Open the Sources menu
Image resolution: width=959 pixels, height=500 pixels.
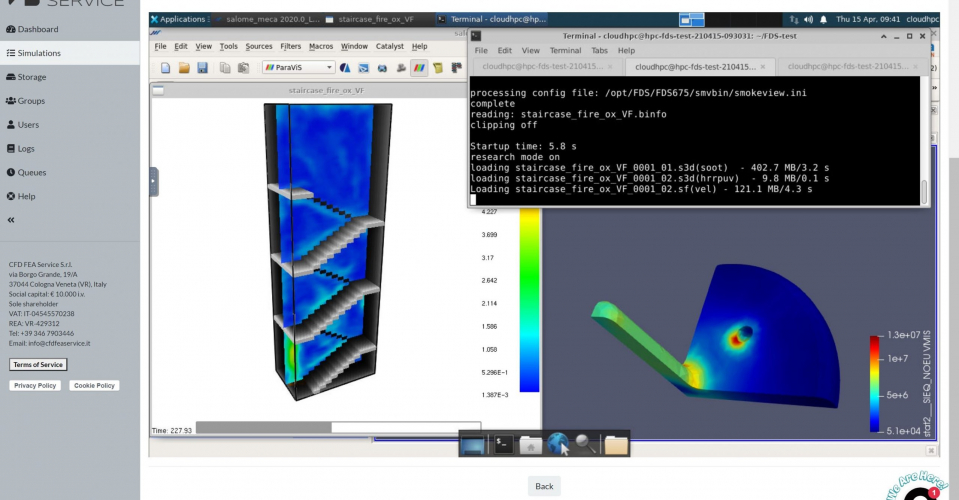pos(259,46)
